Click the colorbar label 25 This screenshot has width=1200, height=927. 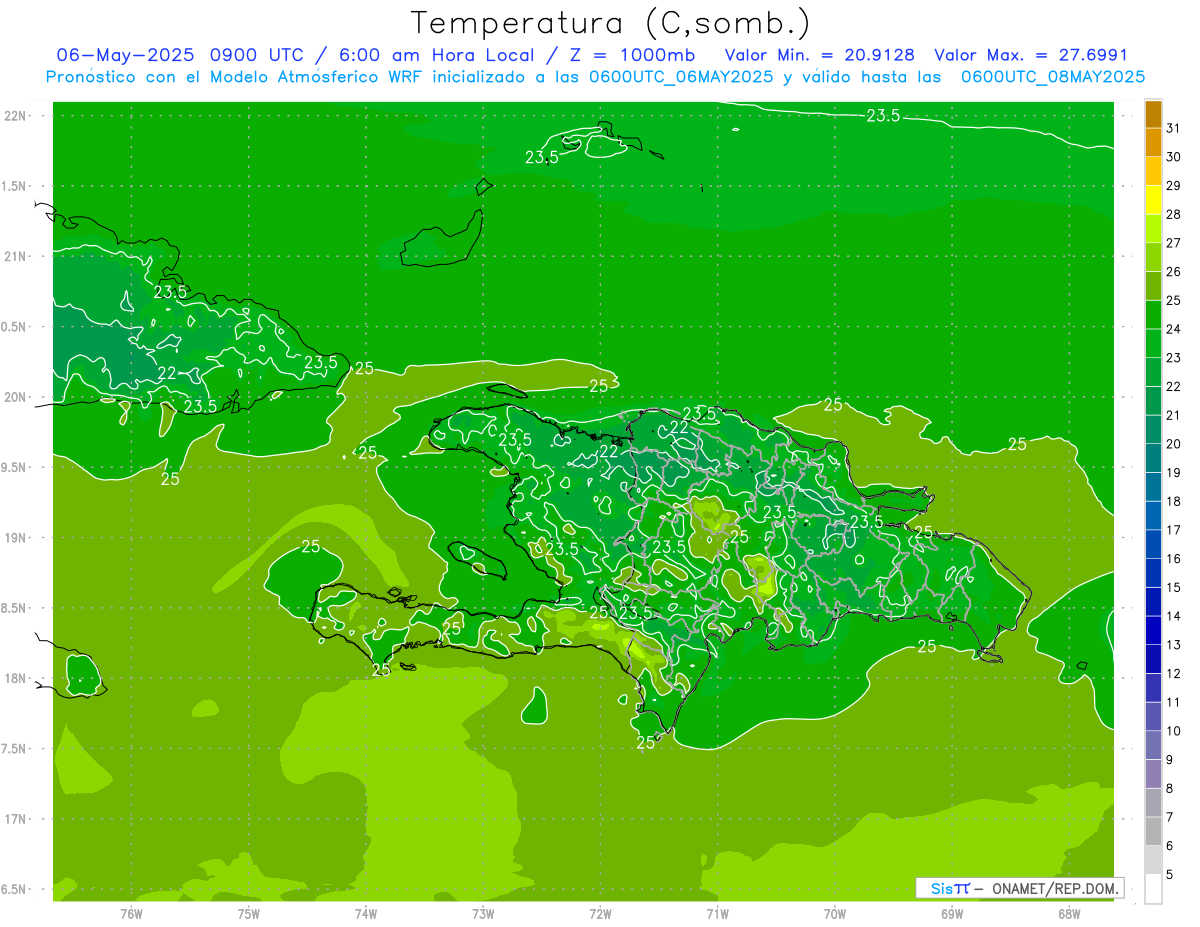click(x=1174, y=300)
